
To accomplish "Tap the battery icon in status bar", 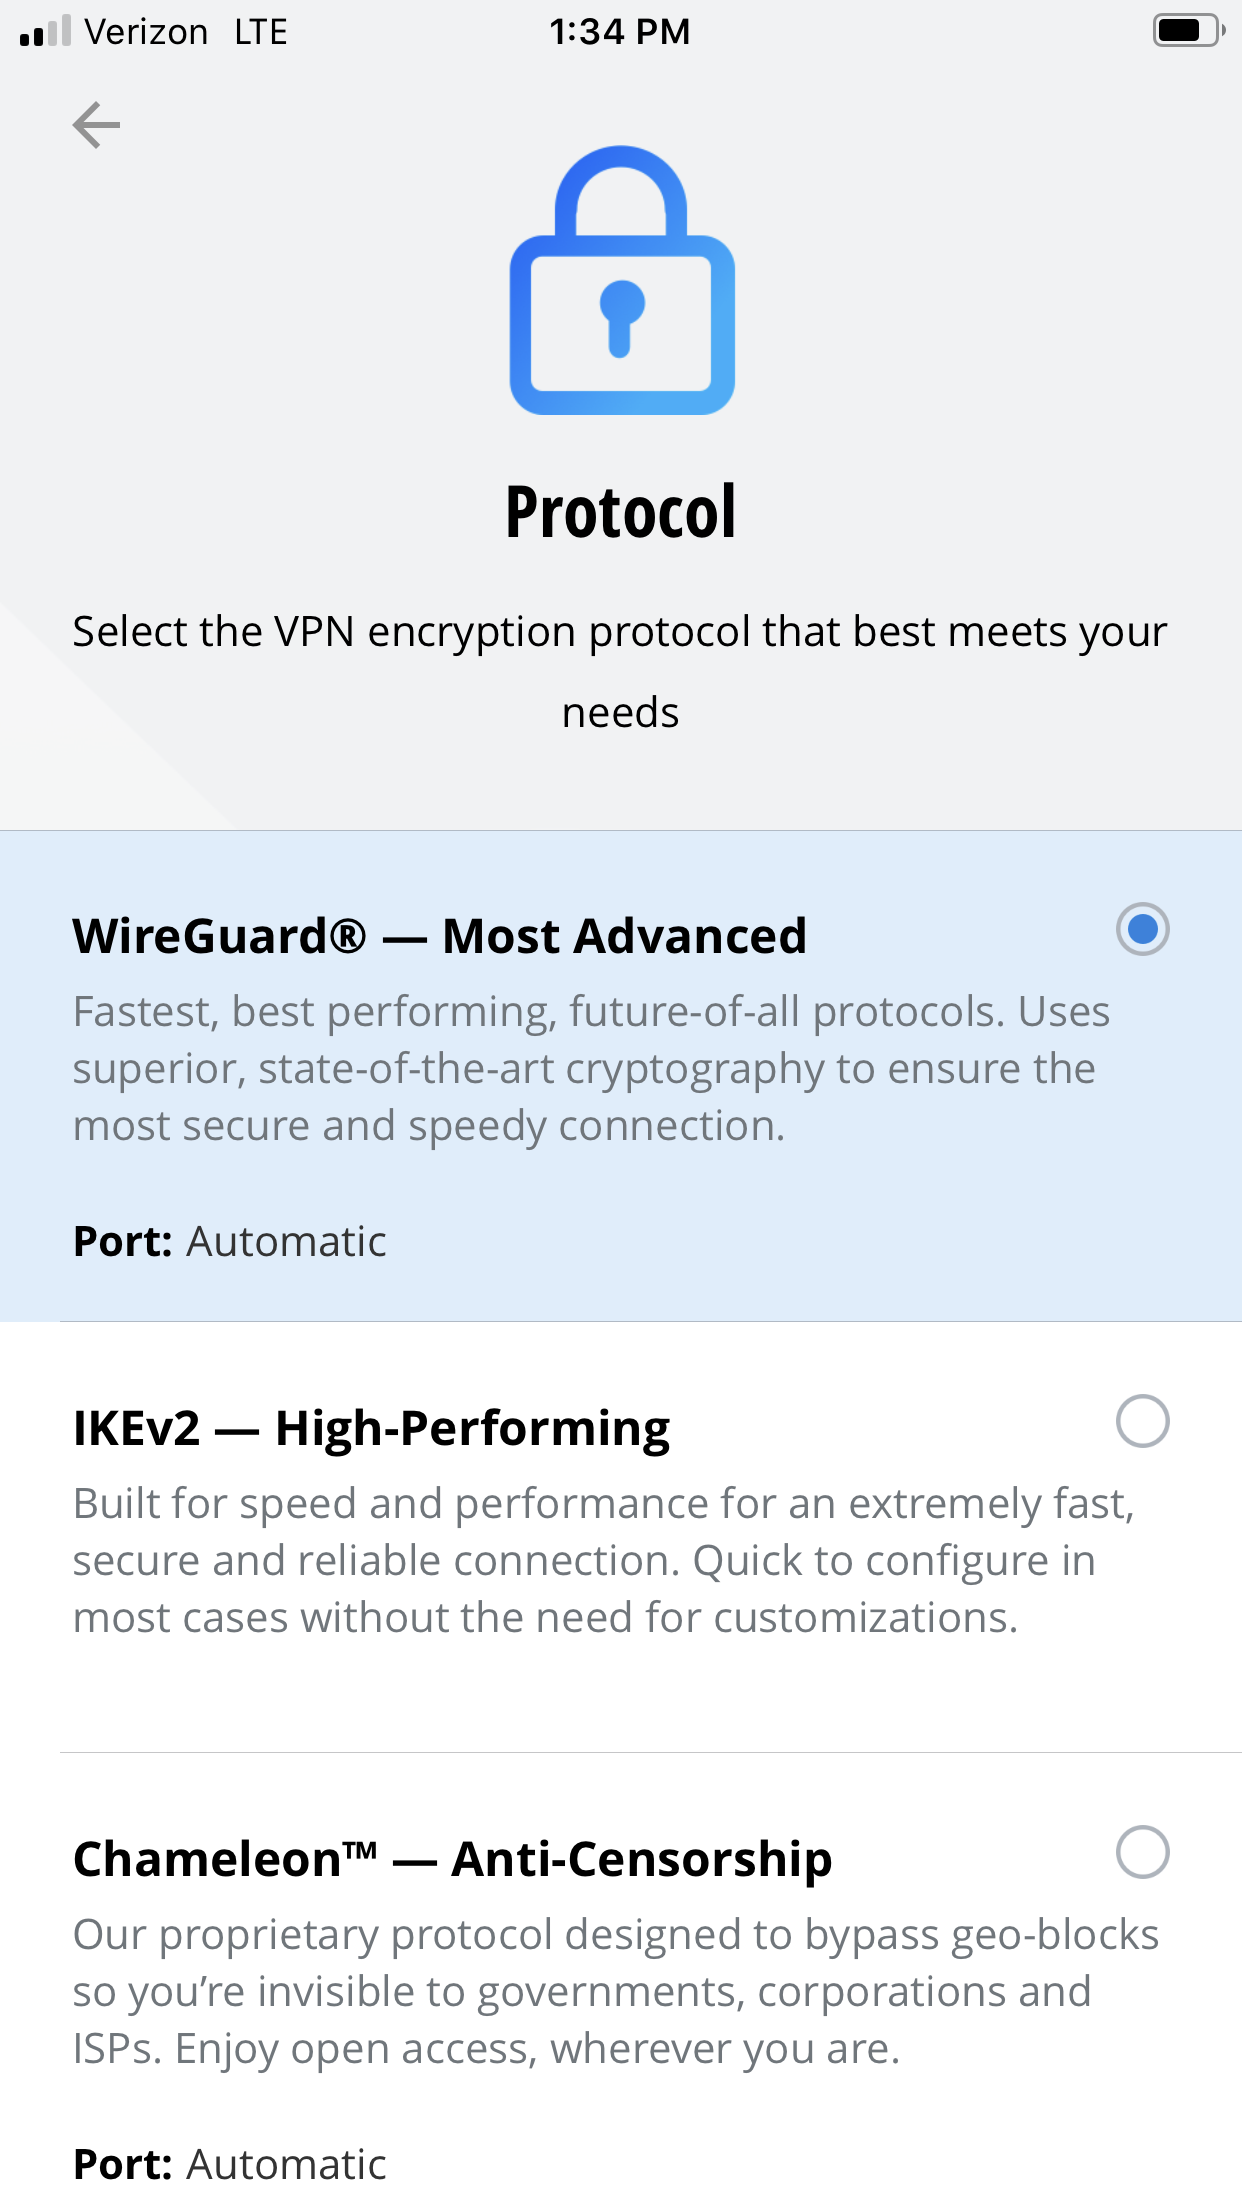I will 1187,31.
